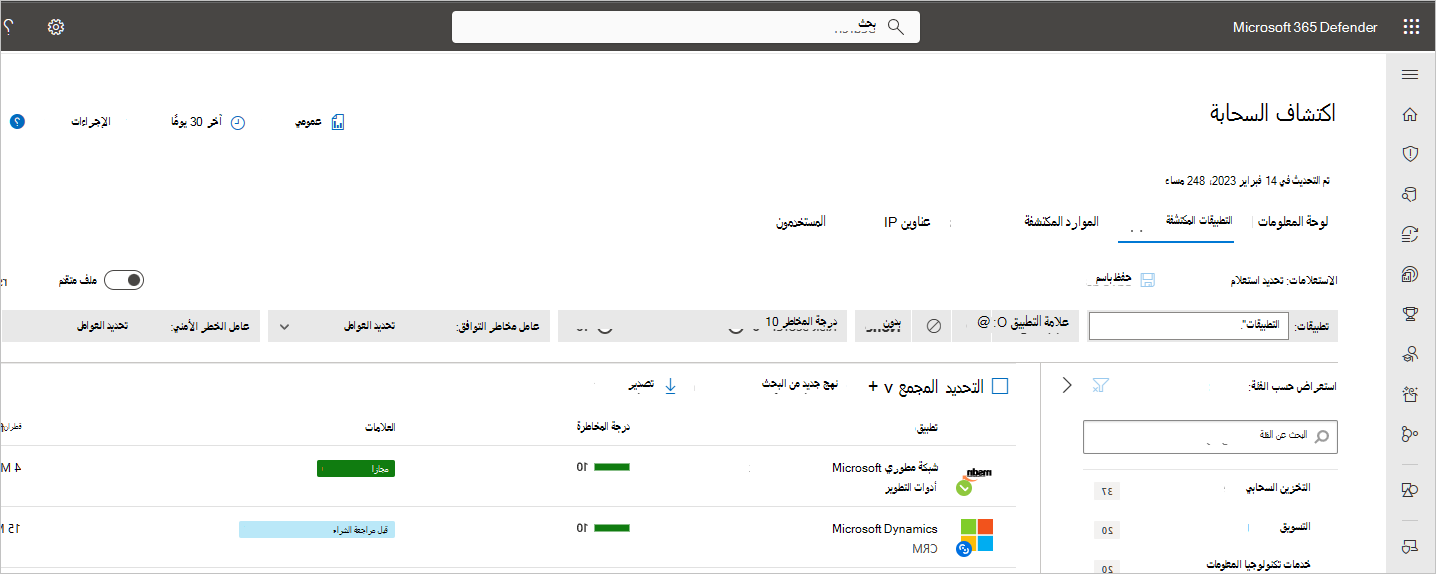Switch to the التطبيقات المكتشفة discovered apps tab

coord(1198,221)
